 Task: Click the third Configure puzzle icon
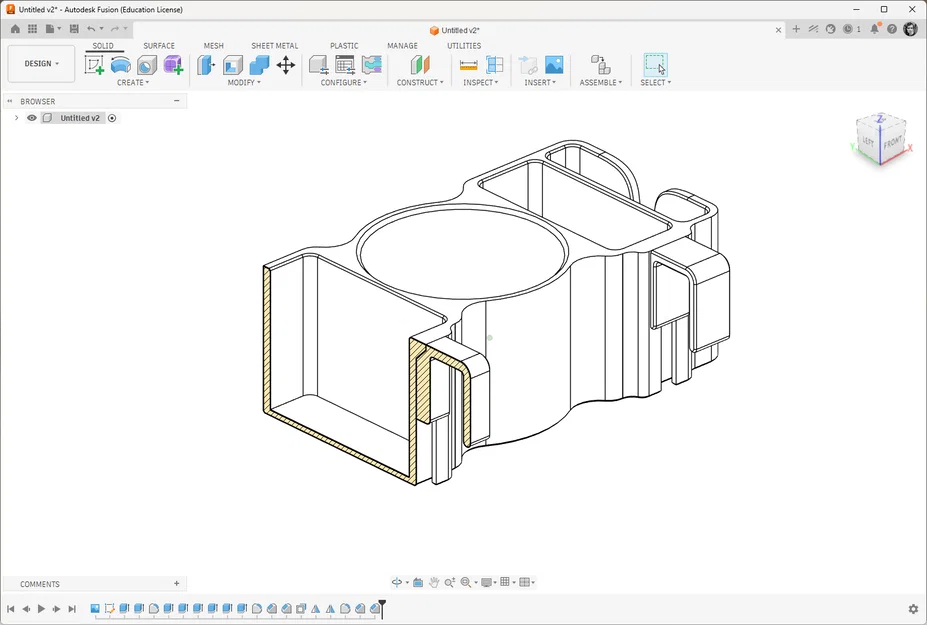pyautogui.click(x=371, y=64)
